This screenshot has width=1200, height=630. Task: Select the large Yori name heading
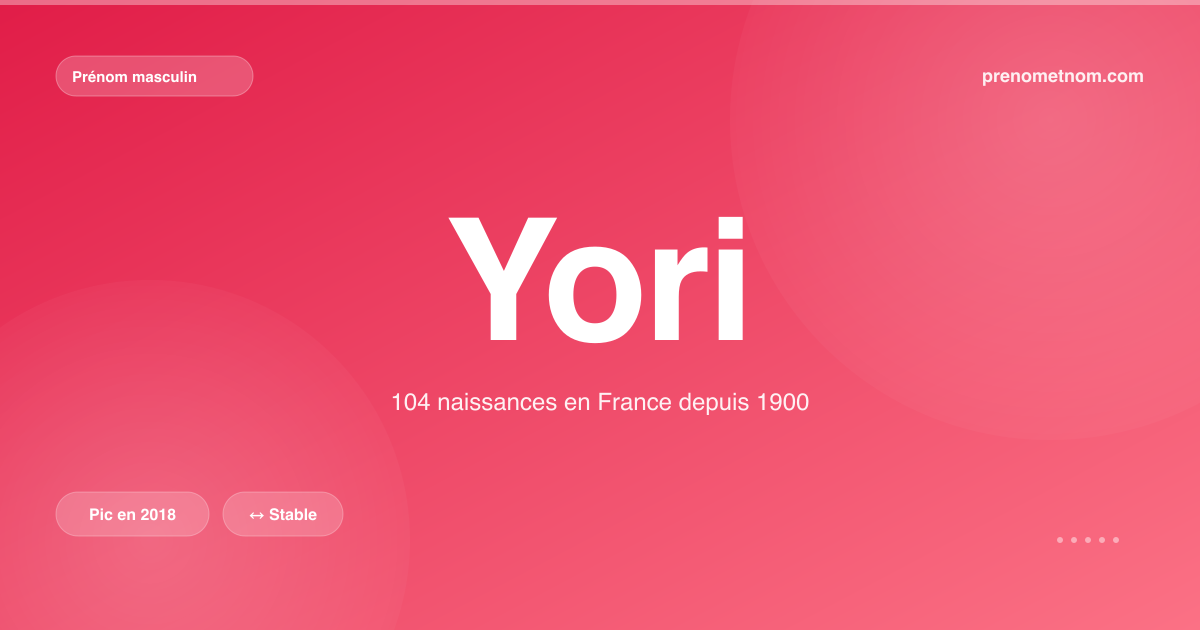coord(599,279)
